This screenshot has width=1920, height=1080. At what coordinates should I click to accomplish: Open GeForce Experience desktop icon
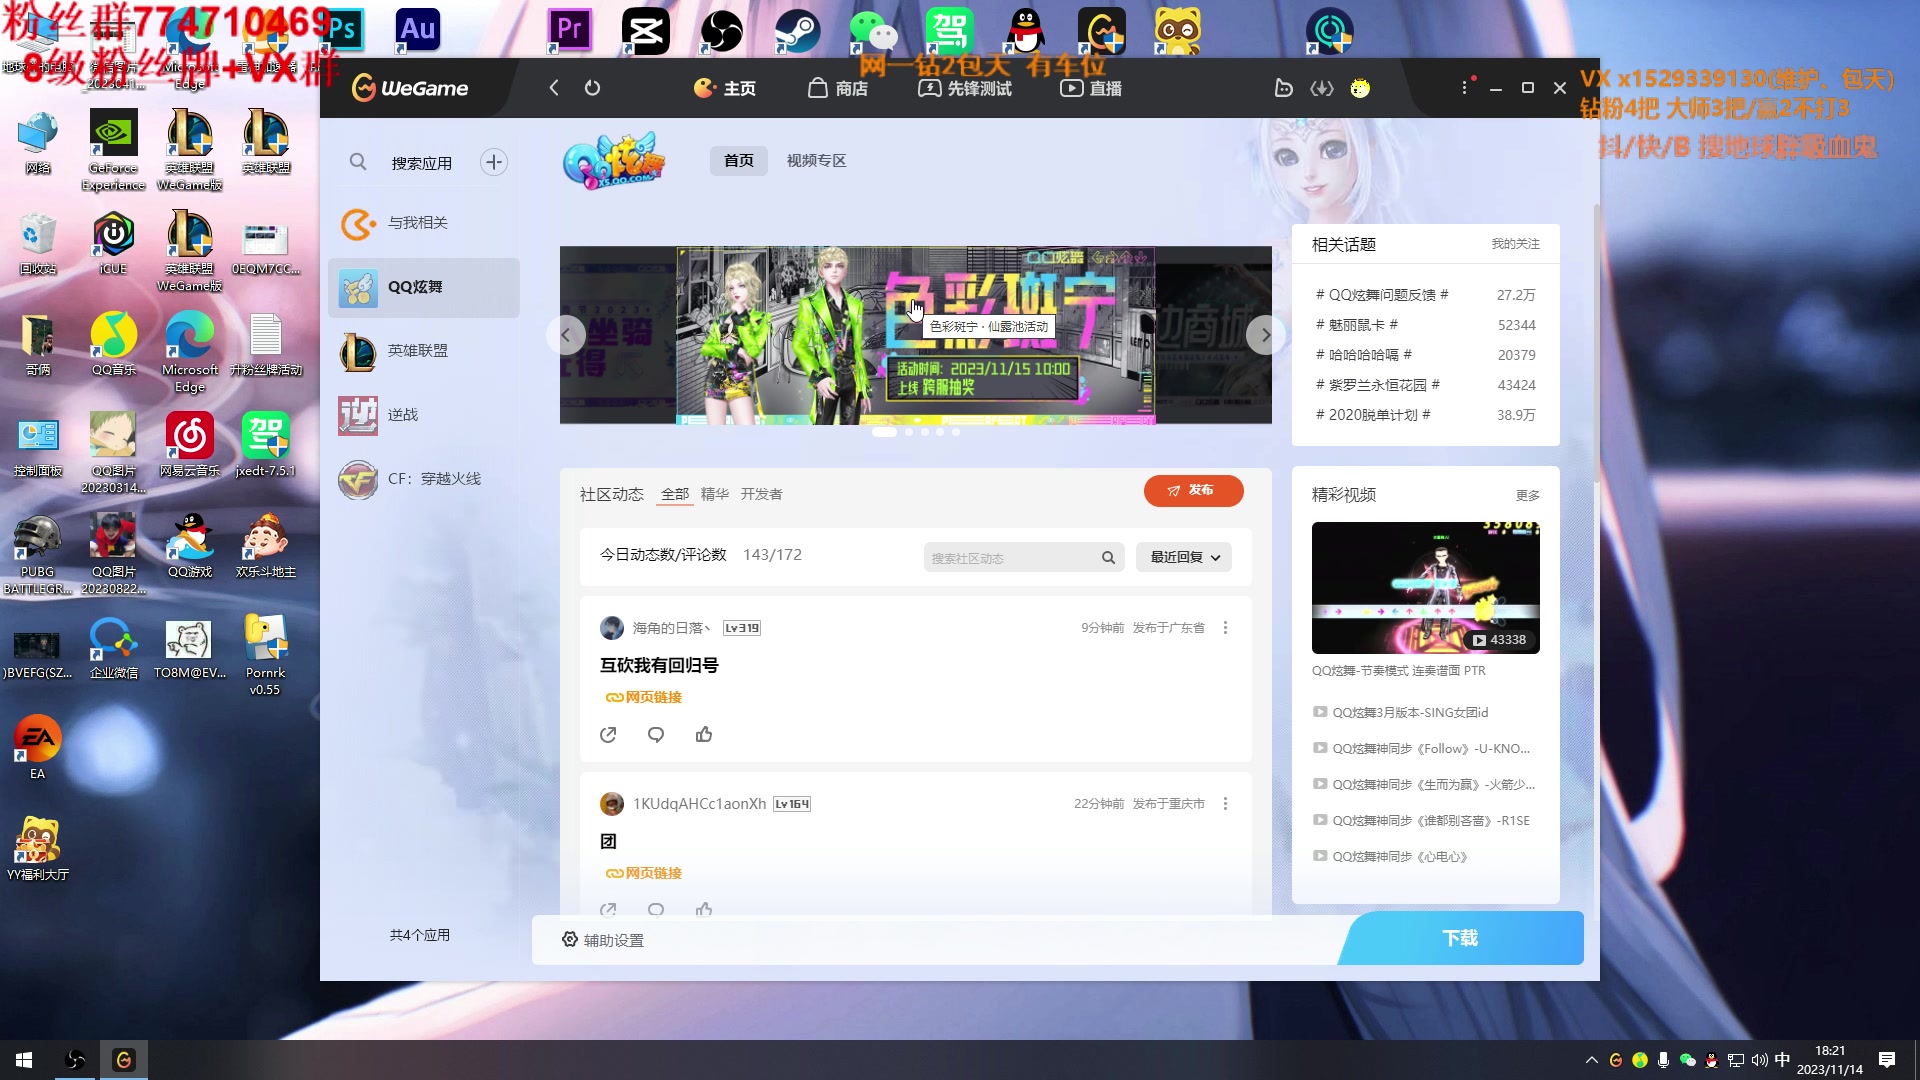click(x=113, y=148)
